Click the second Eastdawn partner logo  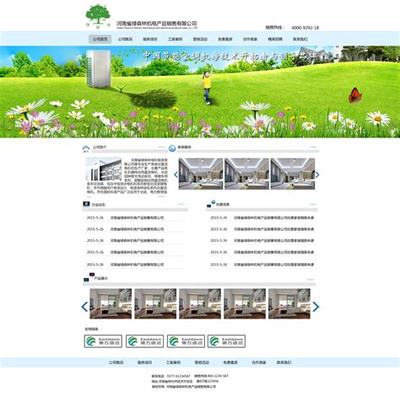(145, 341)
